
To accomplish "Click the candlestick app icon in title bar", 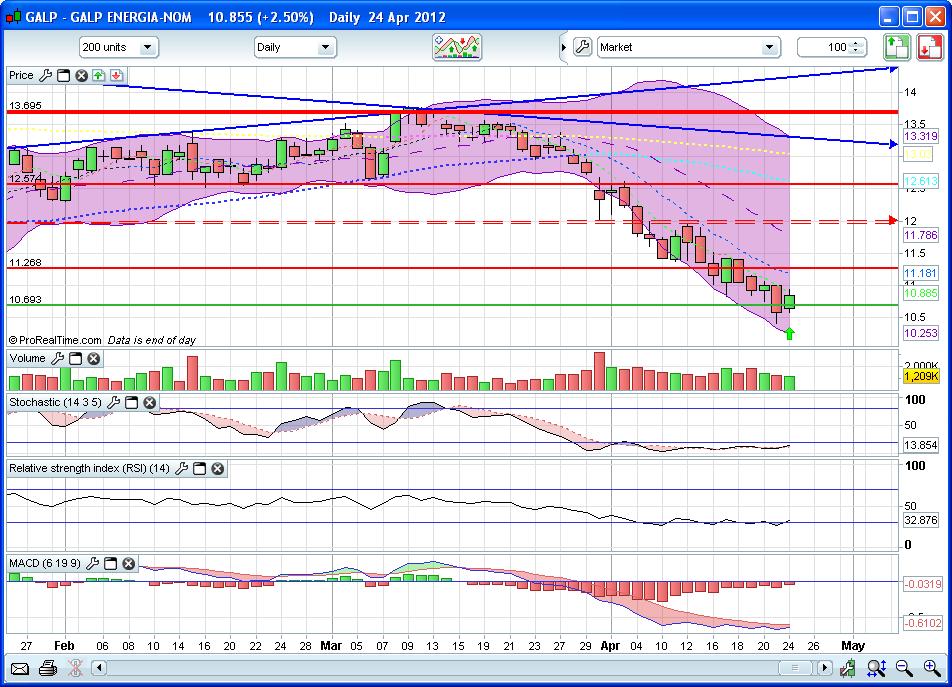I will pos(13,17).
